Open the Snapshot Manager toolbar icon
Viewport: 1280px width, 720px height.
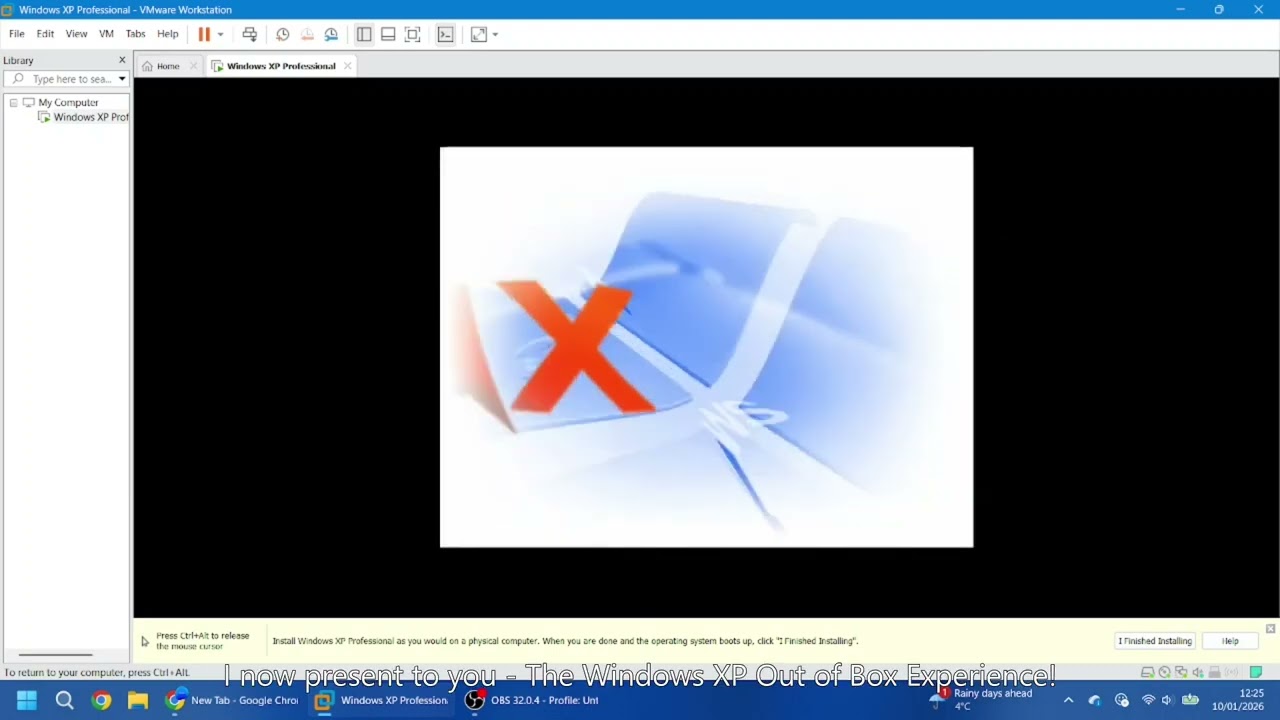point(331,34)
